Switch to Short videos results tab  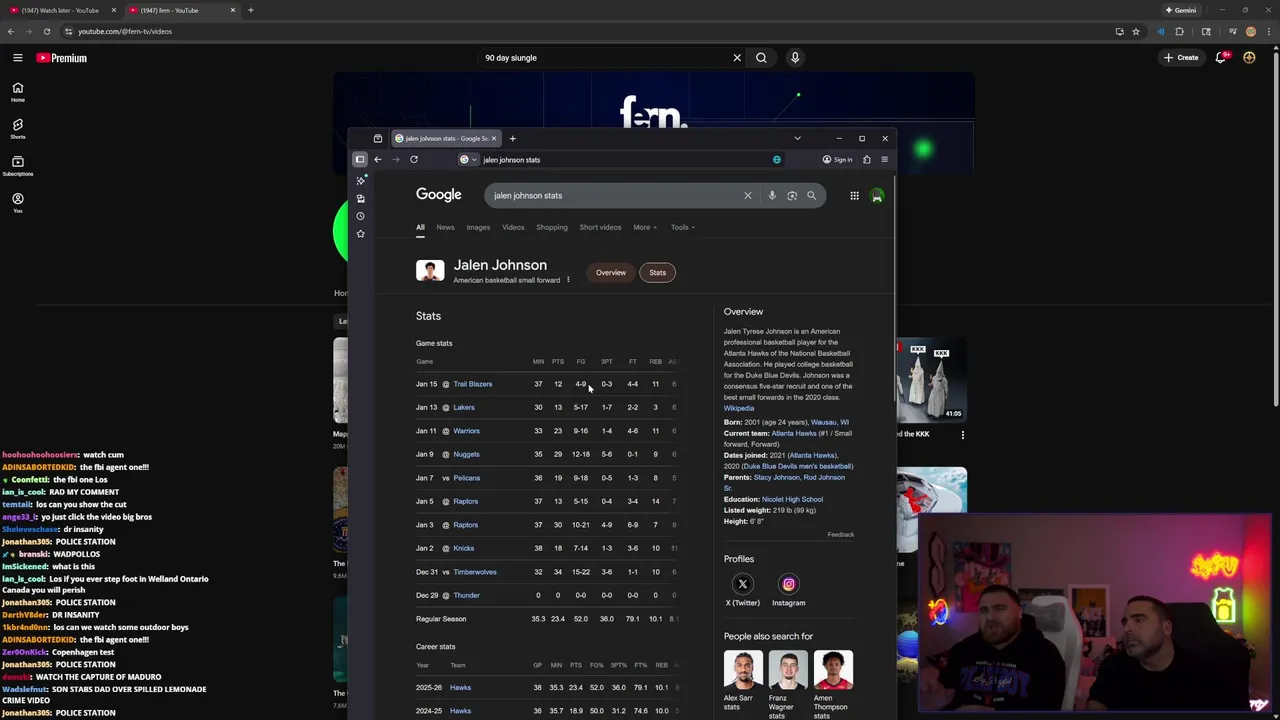coord(600,227)
